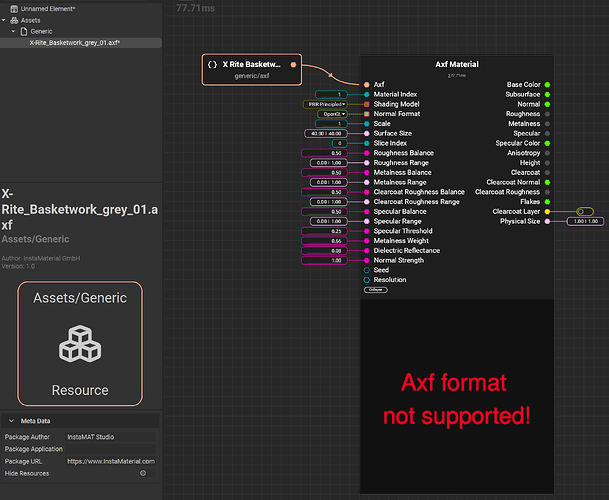Click the 'Axf format not supported!' preview area
This screenshot has height=500, width=609.
pyautogui.click(x=457, y=396)
